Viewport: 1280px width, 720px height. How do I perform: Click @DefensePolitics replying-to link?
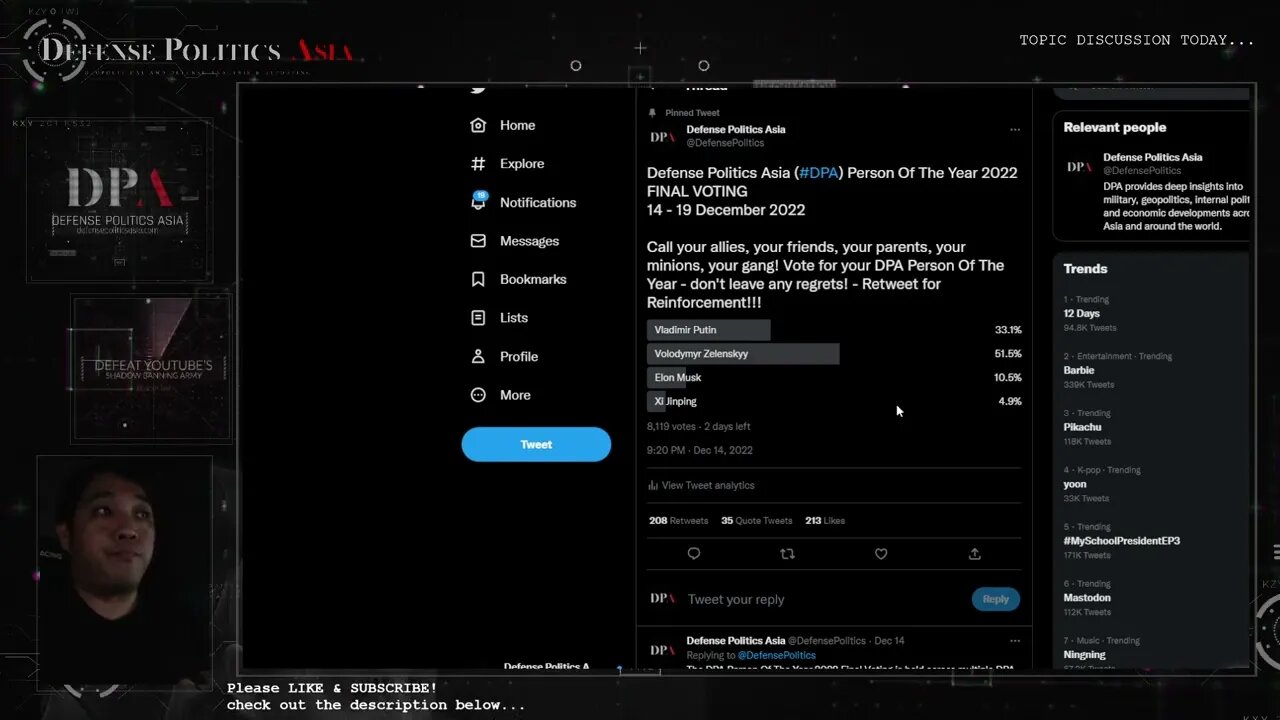click(777, 655)
